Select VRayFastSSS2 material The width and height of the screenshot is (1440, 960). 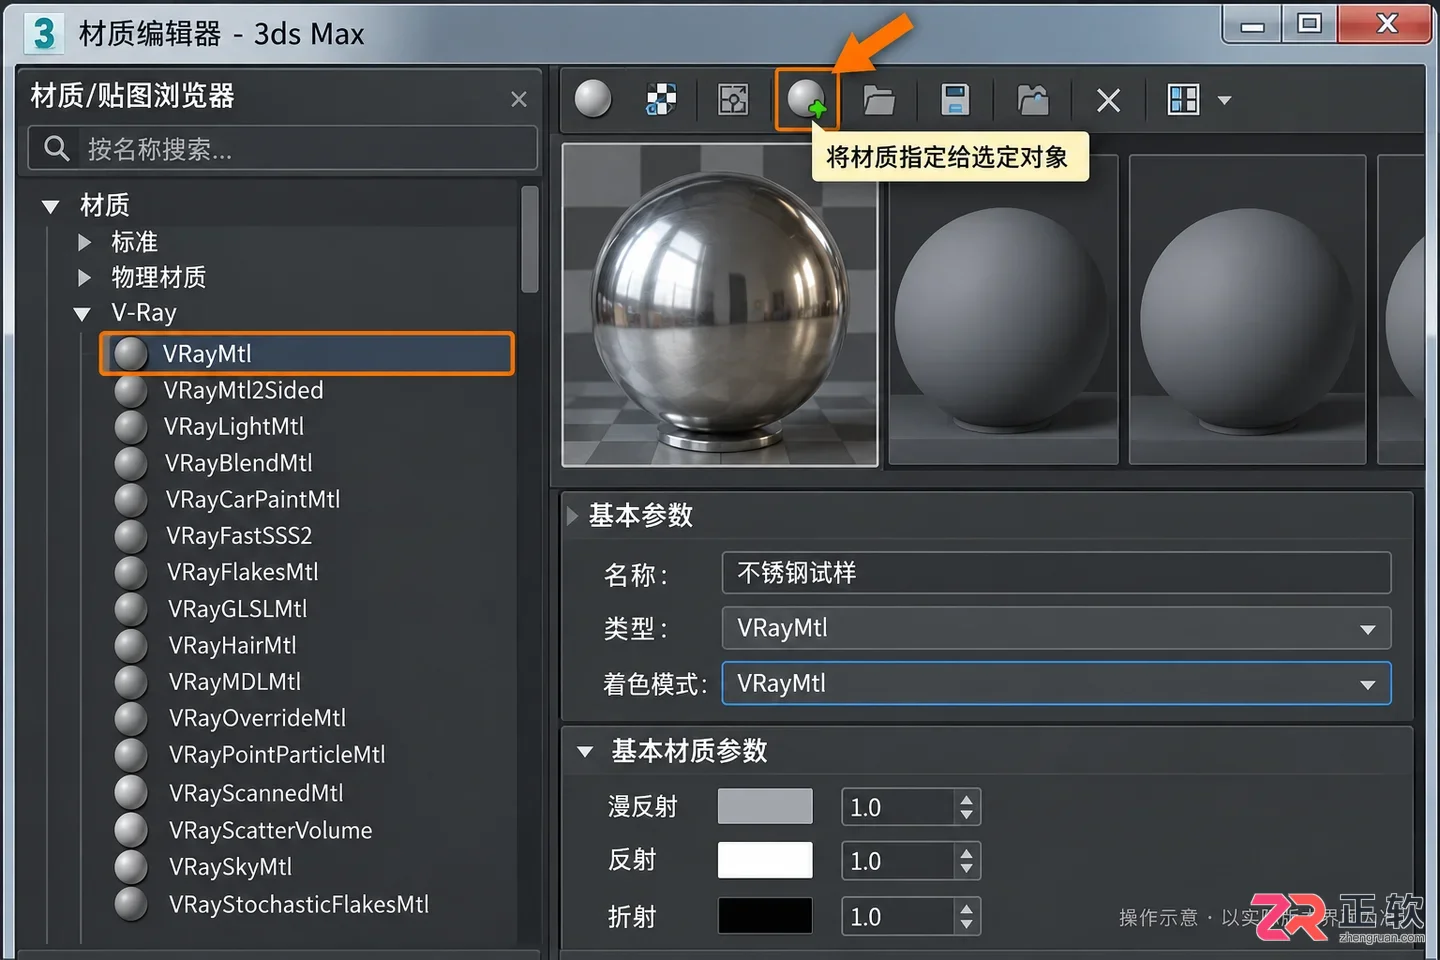[238, 536]
